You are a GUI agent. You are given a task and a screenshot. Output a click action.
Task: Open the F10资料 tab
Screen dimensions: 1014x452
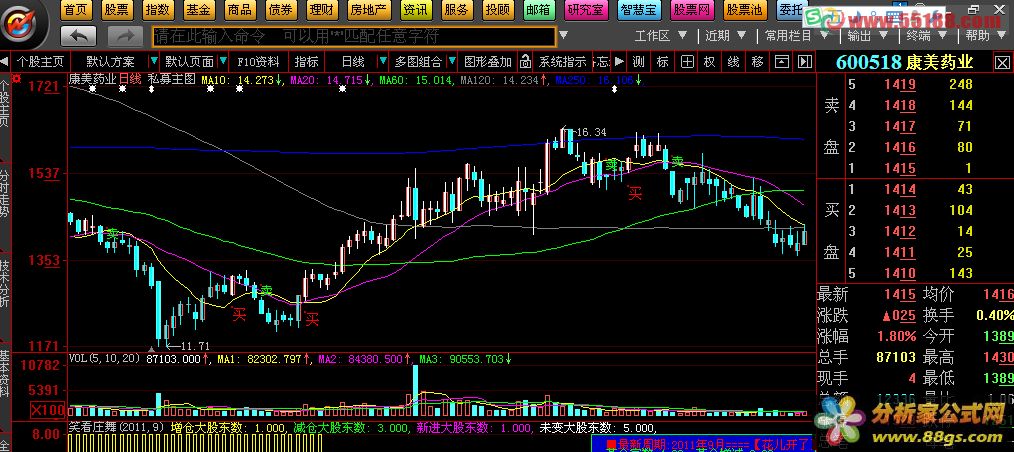(258, 62)
